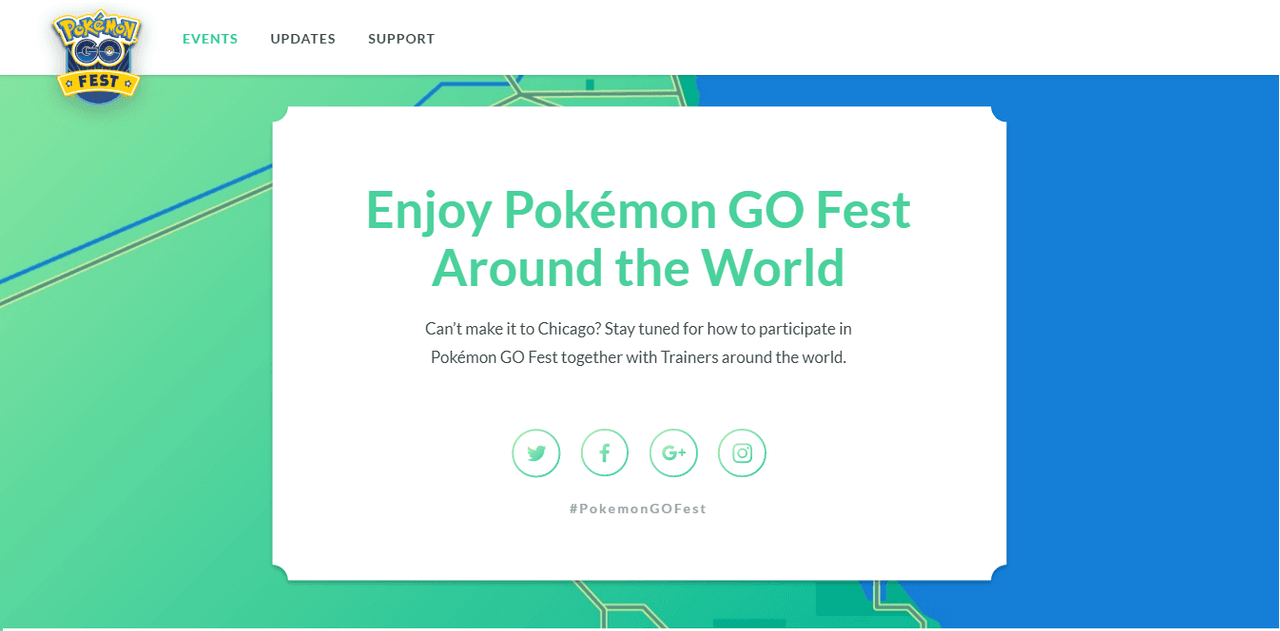Click the #PokemonGOFest hashtag text
The height and width of the screenshot is (631, 1280).
click(x=638, y=508)
